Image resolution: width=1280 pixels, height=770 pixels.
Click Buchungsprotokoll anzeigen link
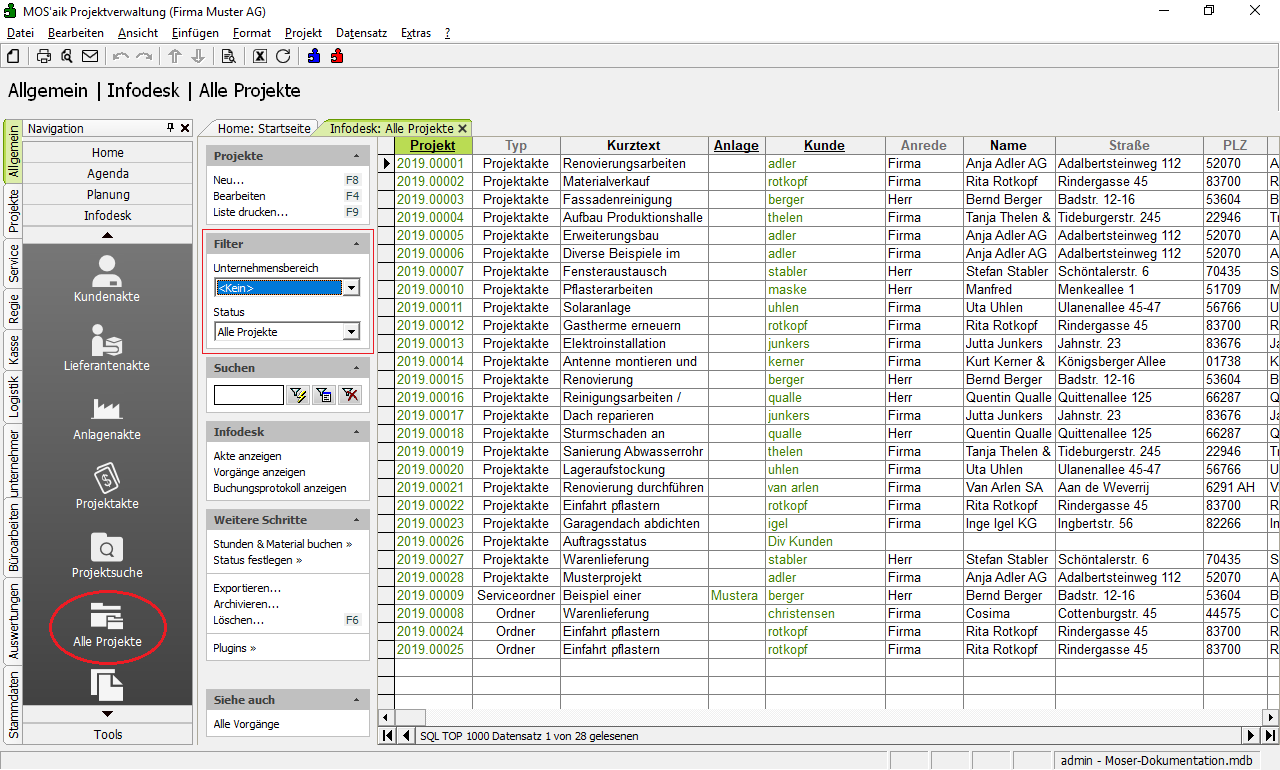point(280,488)
